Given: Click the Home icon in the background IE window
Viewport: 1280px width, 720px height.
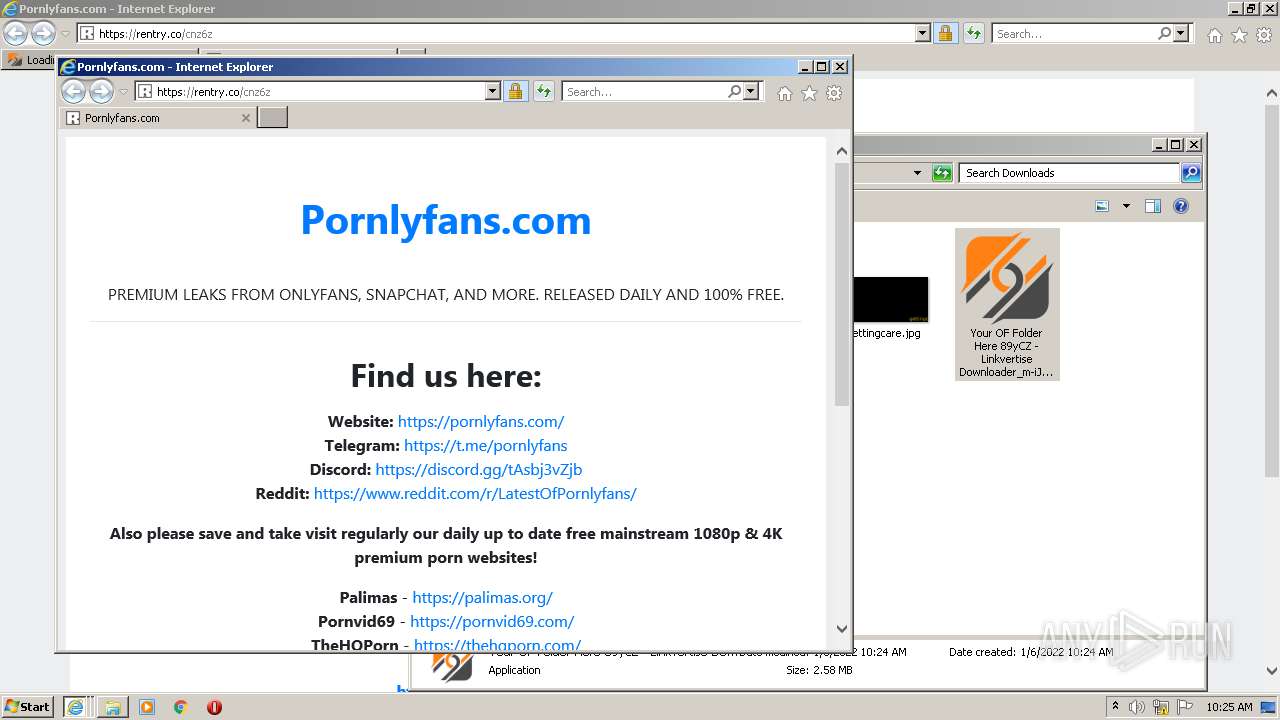Looking at the screenshot, I should click(x=1214, y=35).
